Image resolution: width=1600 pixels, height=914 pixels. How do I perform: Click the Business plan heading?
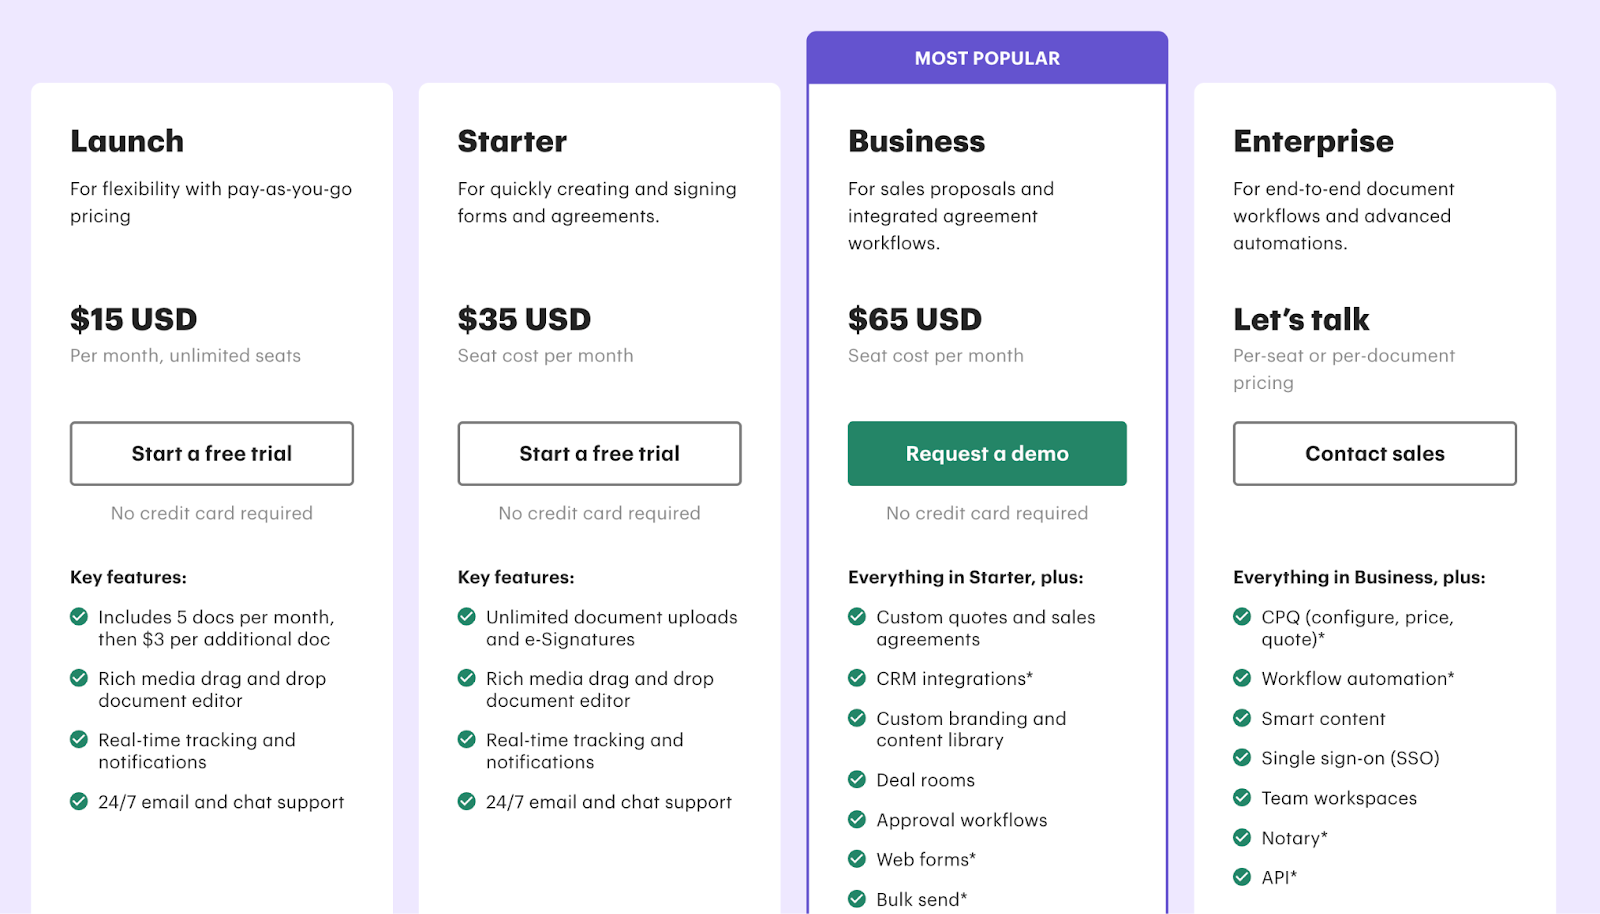click(x=916, y=141)
